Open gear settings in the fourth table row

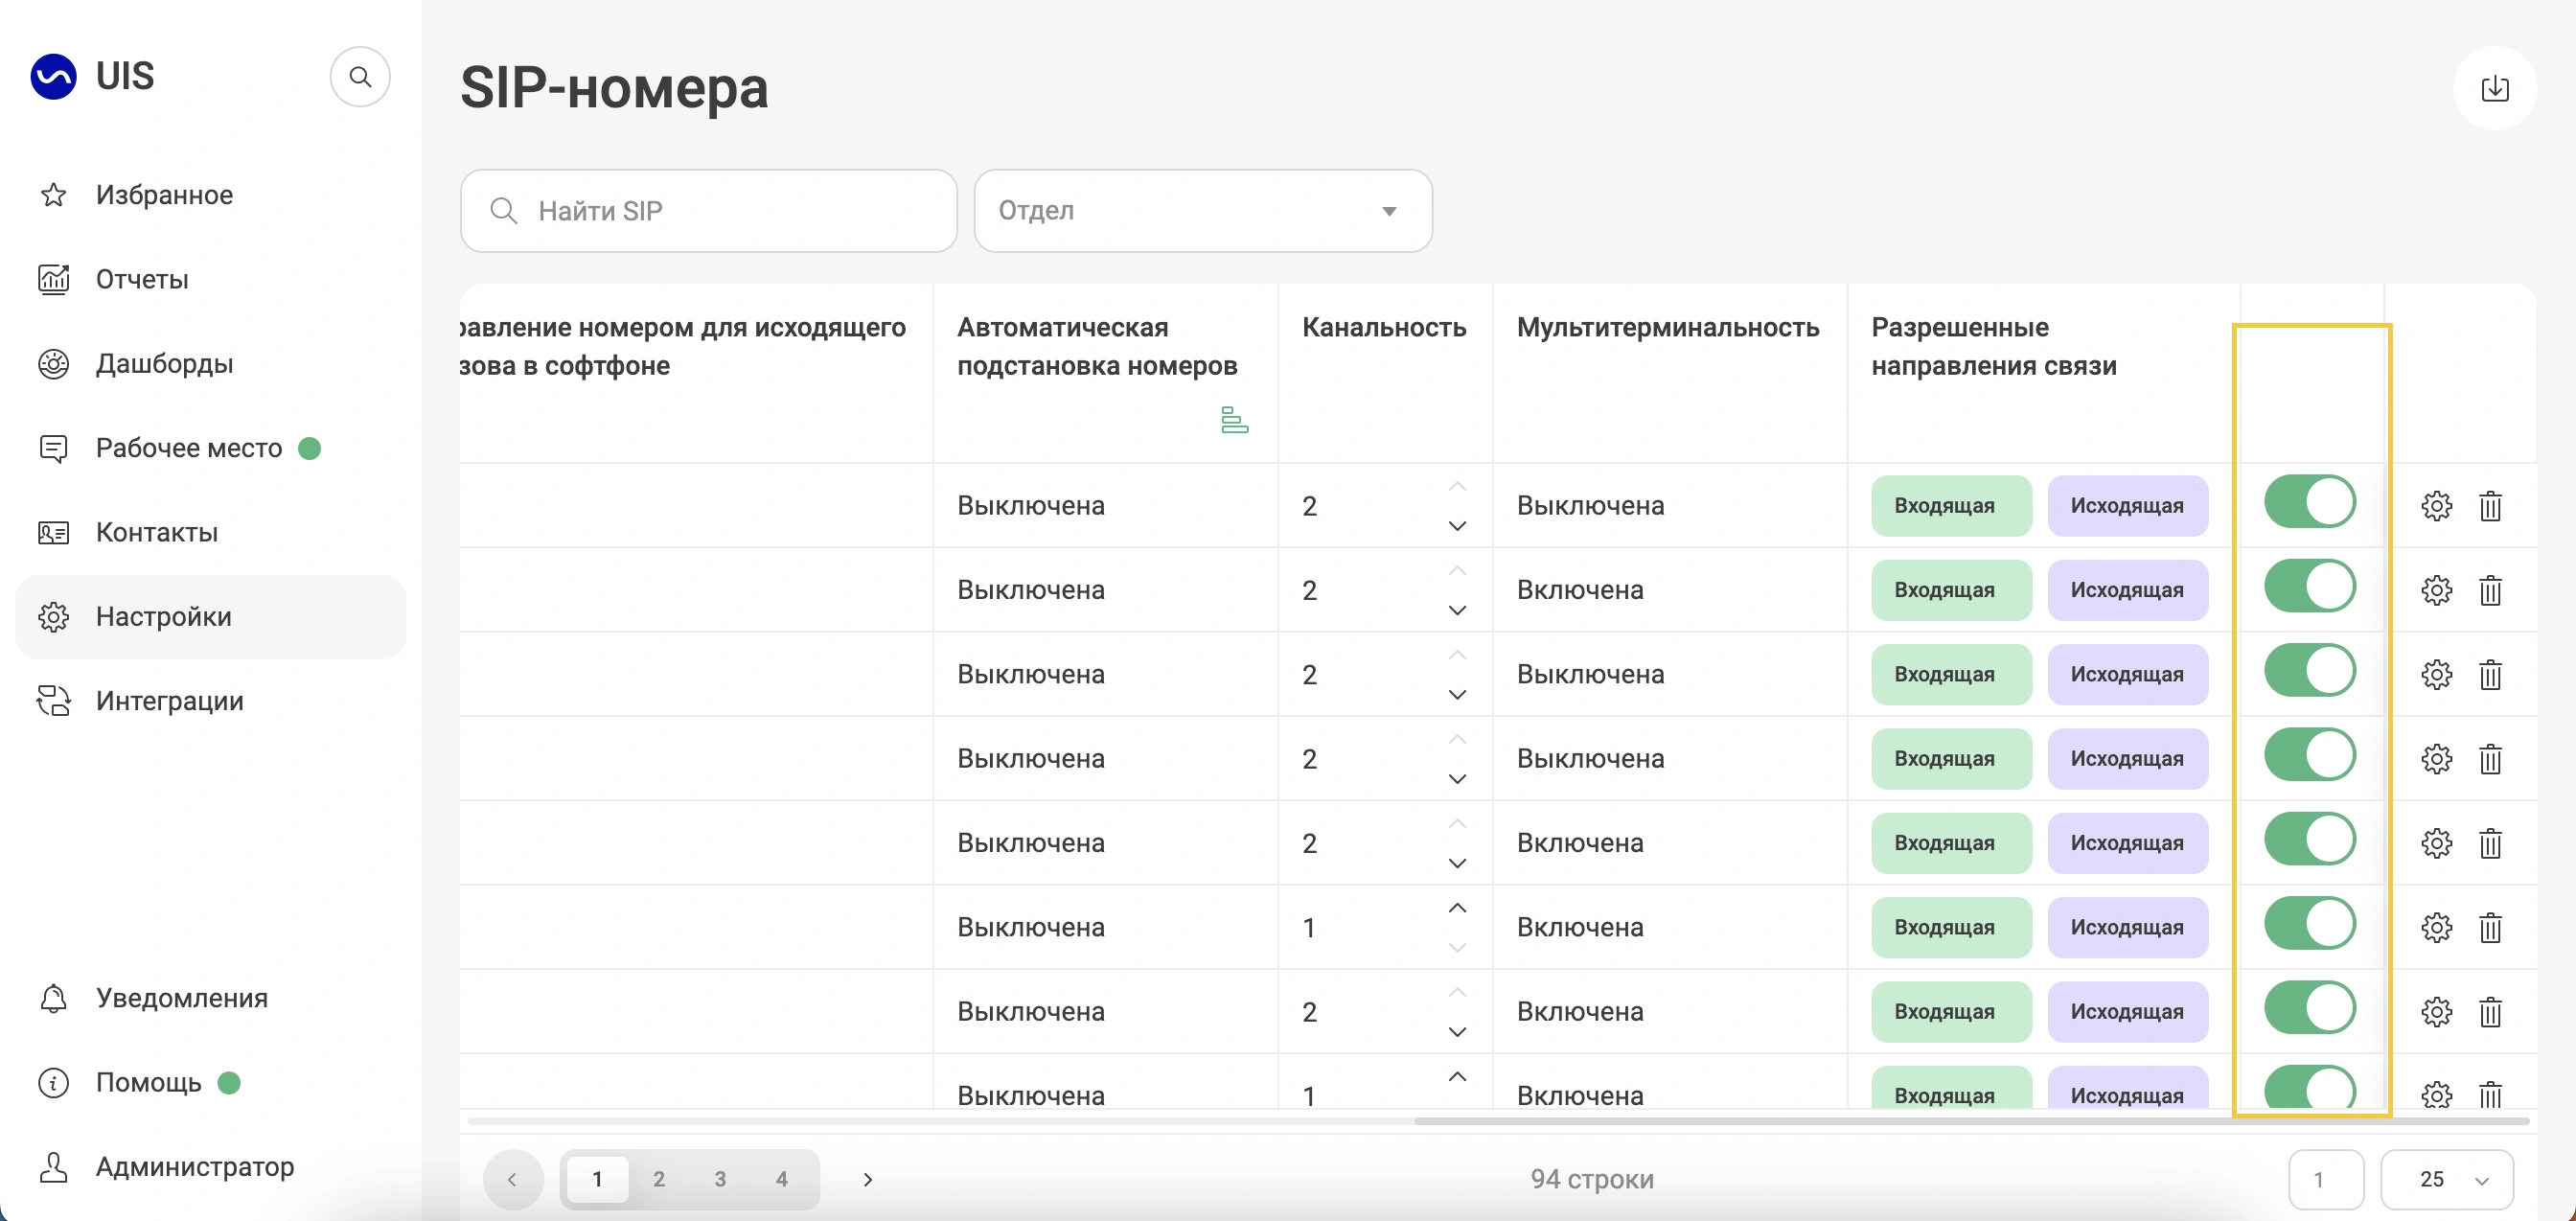click(x=2436, y=759)
